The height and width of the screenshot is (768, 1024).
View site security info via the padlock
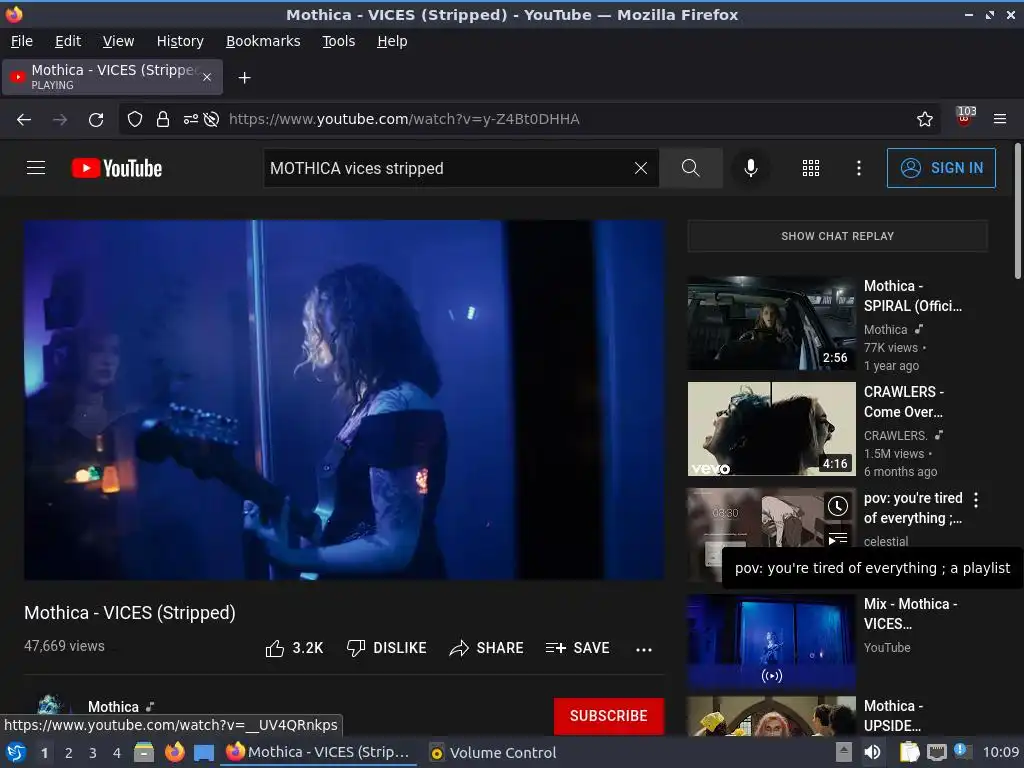point(163,120)
